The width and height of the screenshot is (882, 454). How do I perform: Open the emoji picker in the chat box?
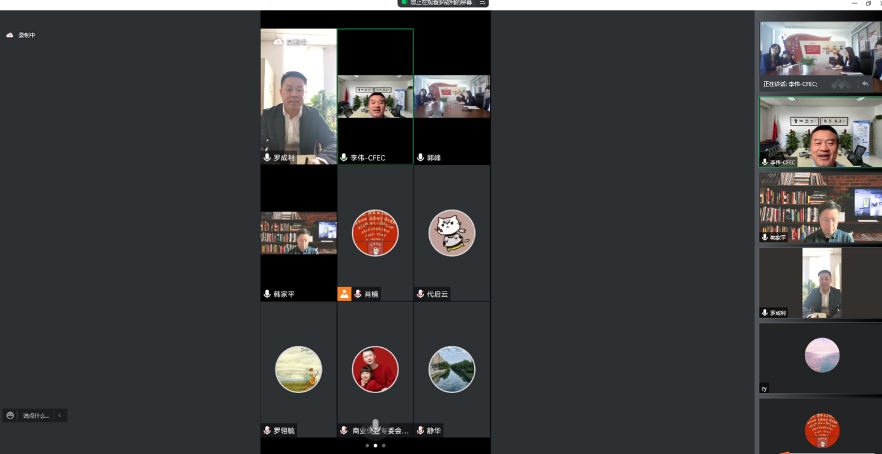[10, 415]
